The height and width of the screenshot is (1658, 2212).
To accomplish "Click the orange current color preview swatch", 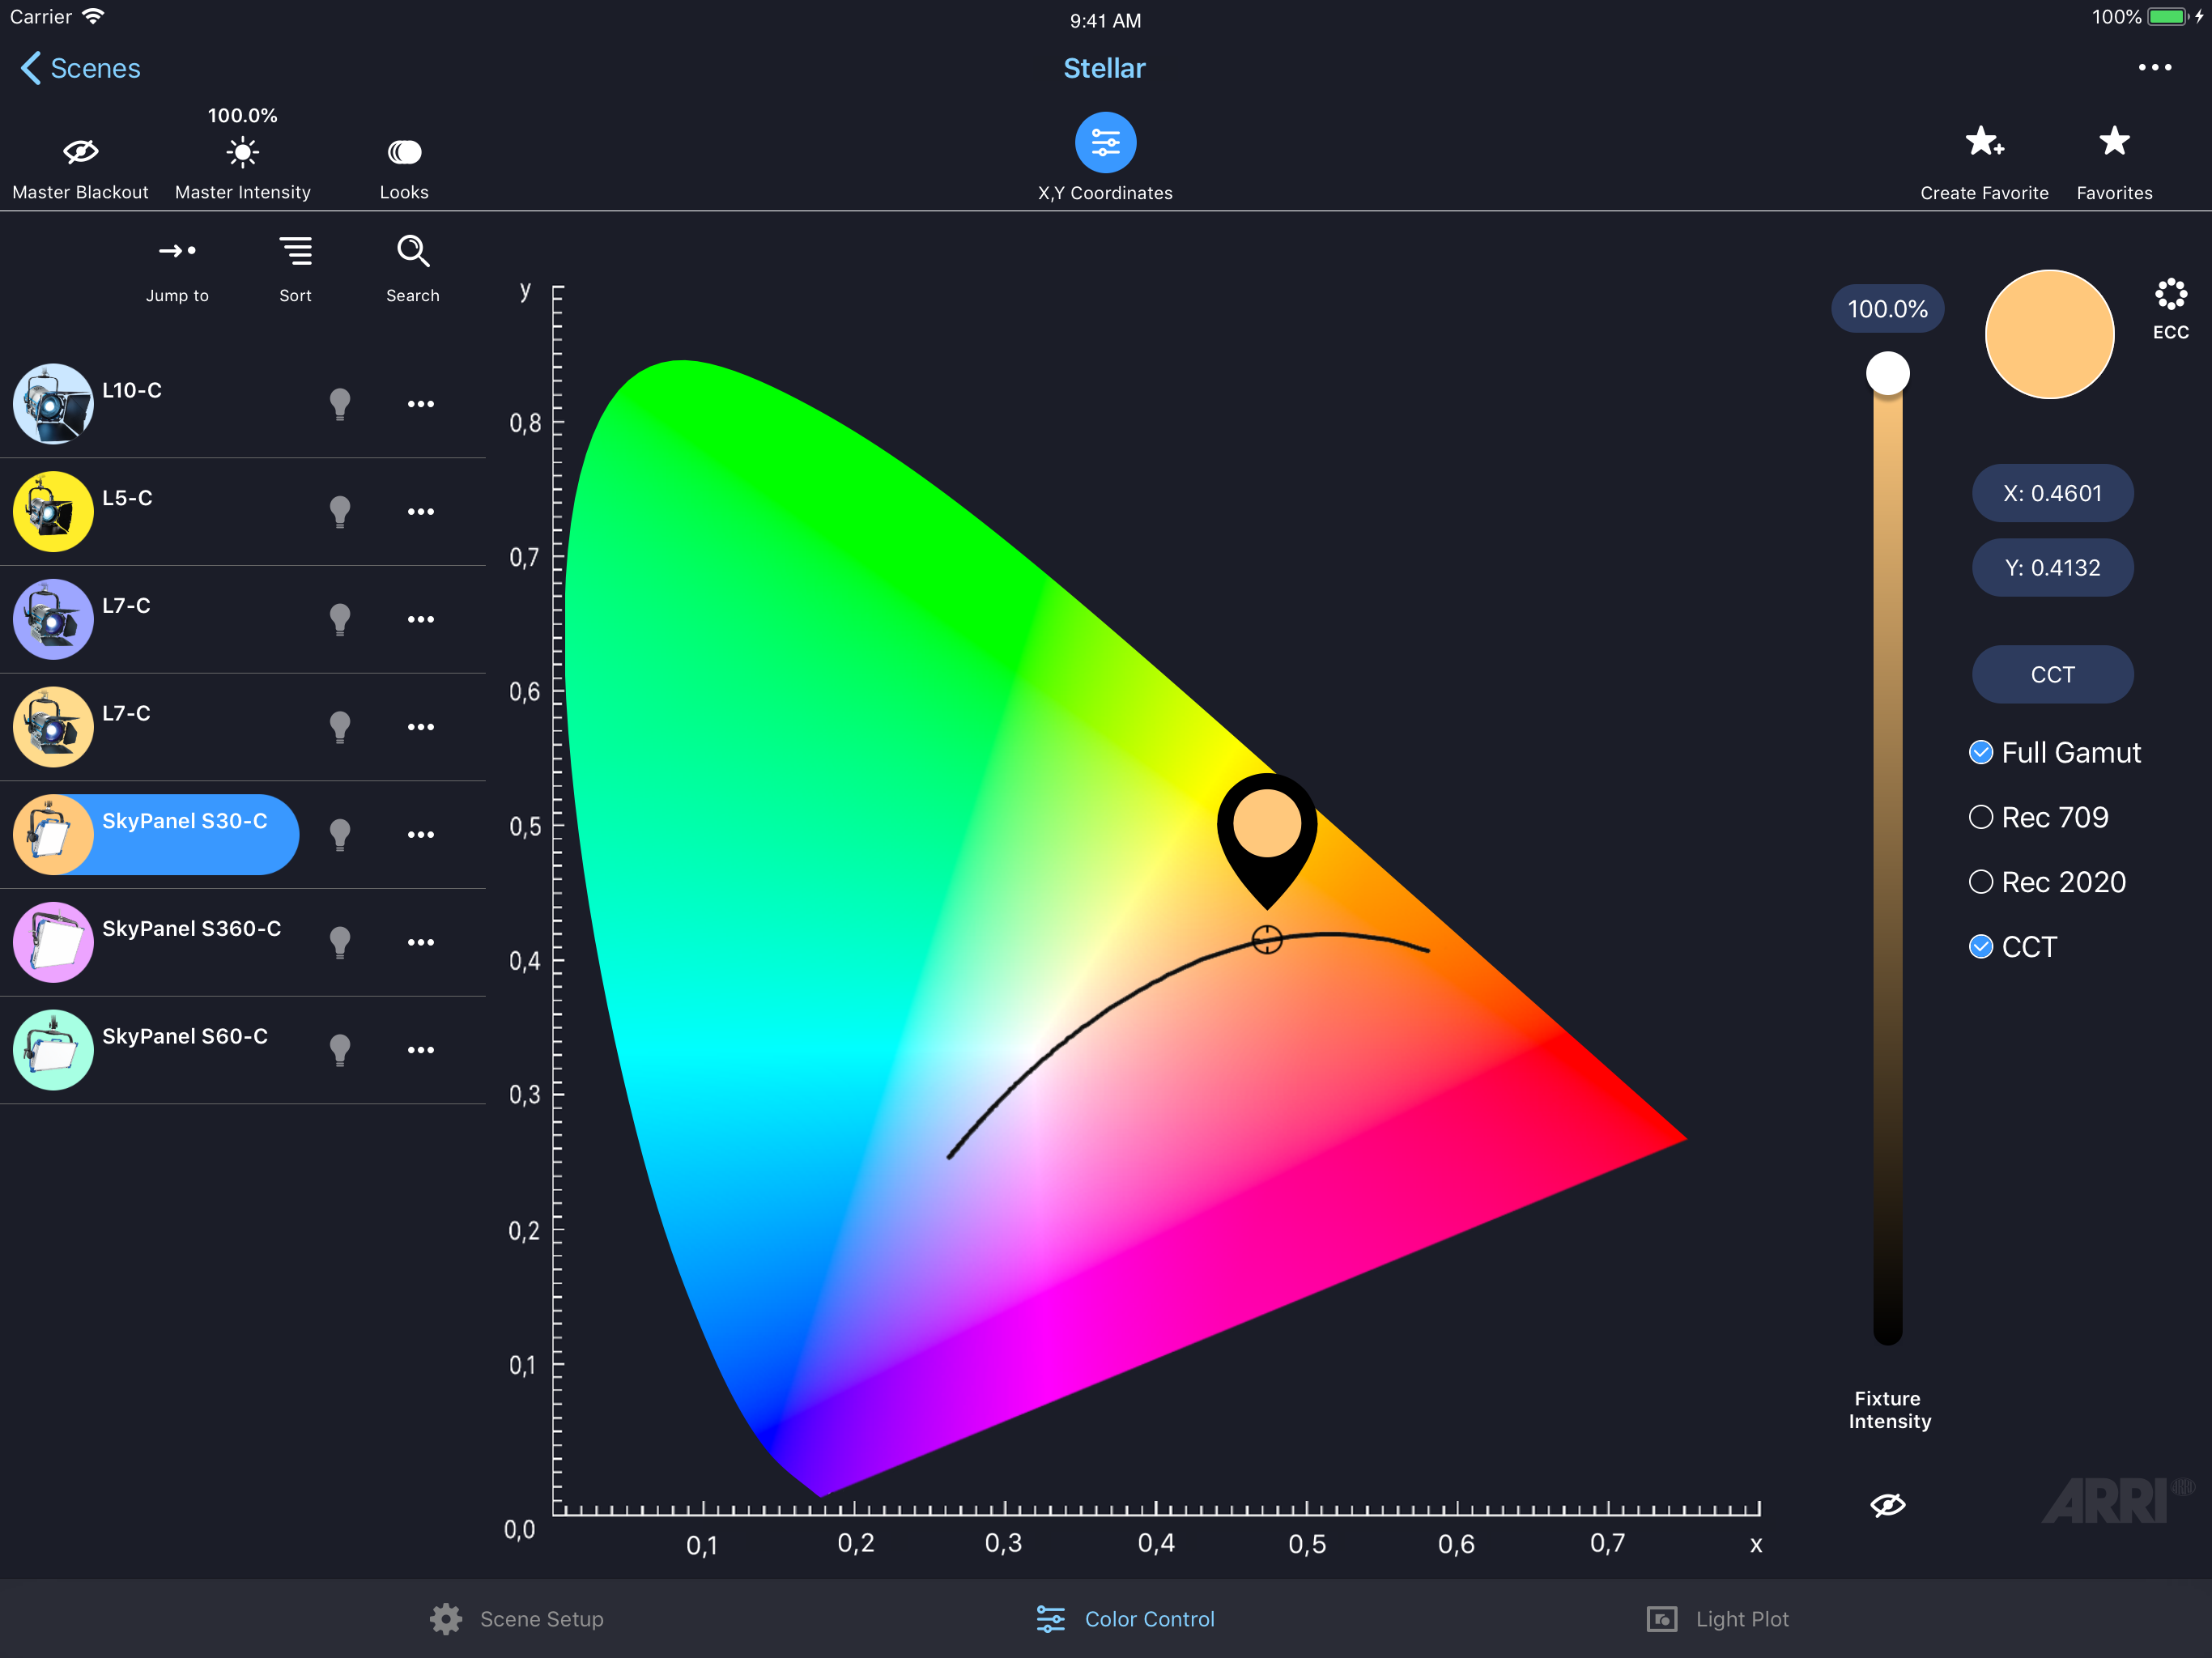I will coord(2049,334).
